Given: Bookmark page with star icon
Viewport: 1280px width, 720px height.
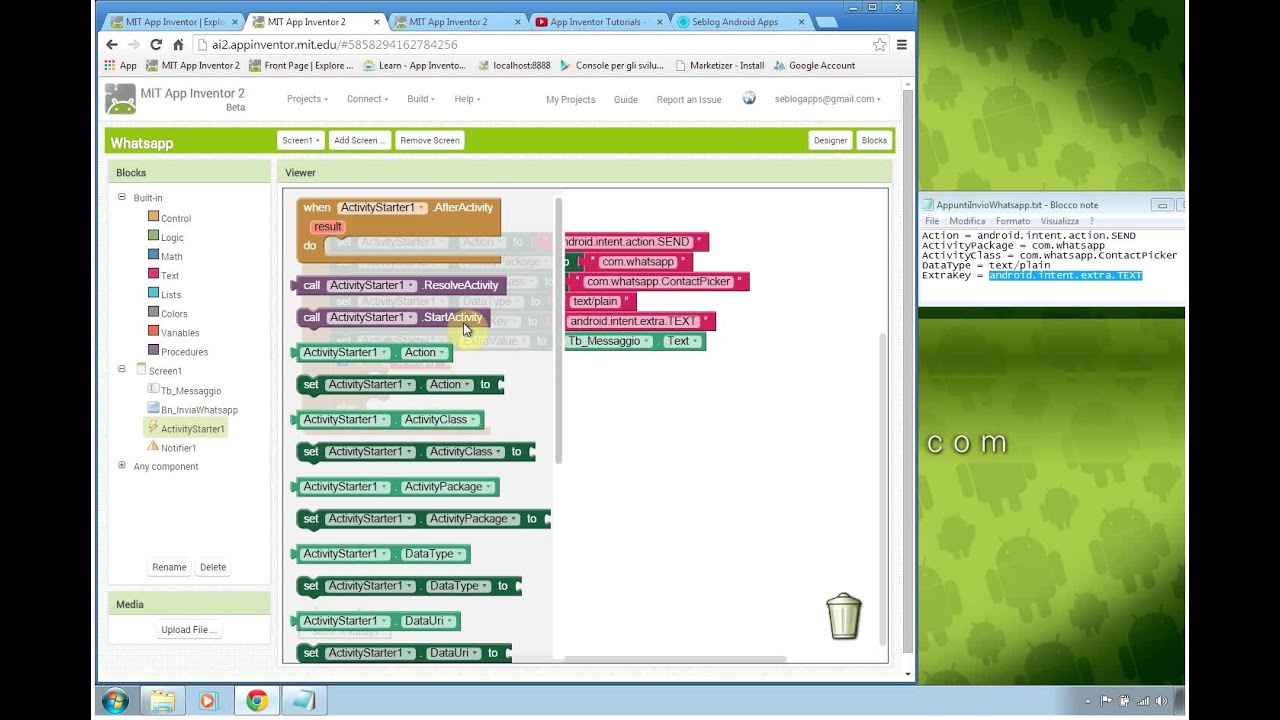Looking at the screenshot, I should (x=879, y=44).
